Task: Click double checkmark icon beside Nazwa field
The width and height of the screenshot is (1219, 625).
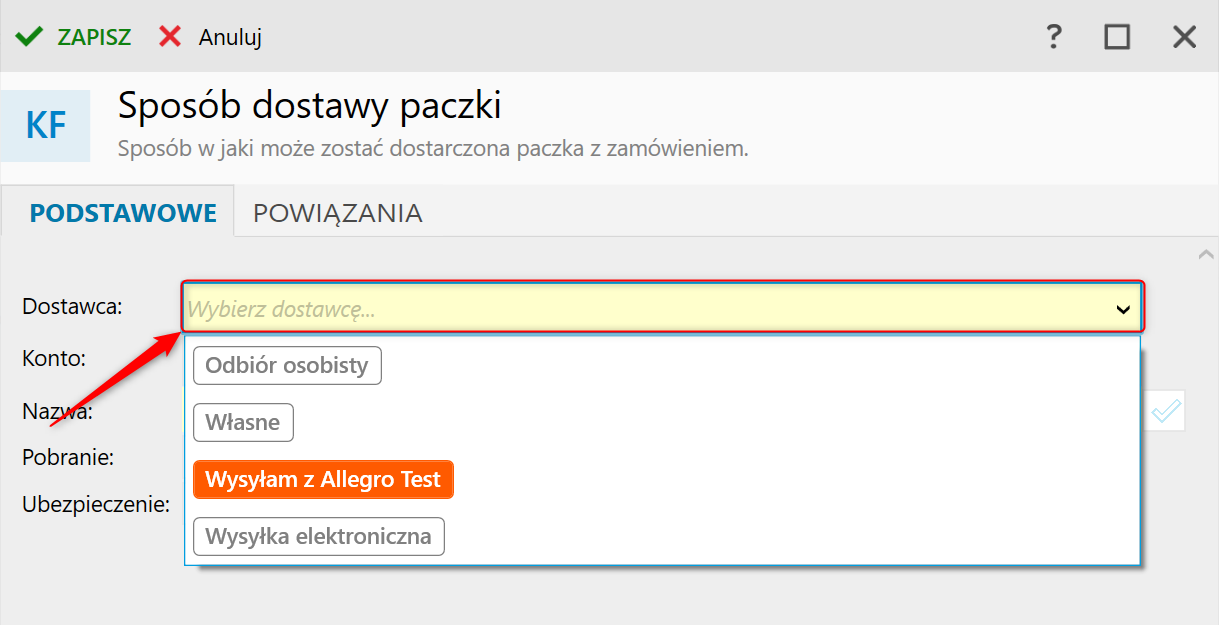Action: (x=1166, y=411)
